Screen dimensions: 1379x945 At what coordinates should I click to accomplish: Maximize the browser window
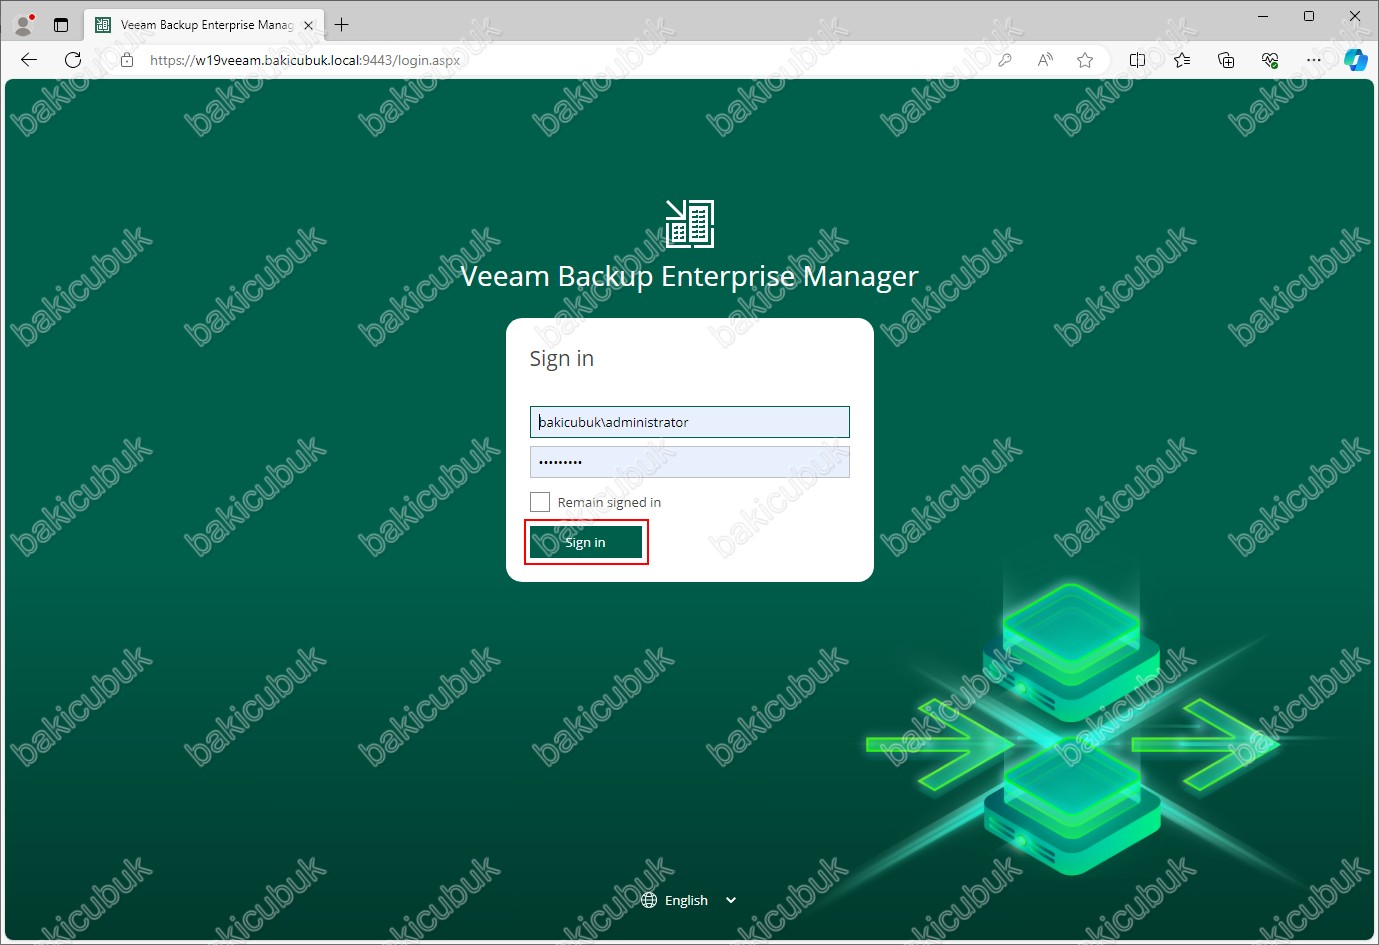tap(1309, 16)
